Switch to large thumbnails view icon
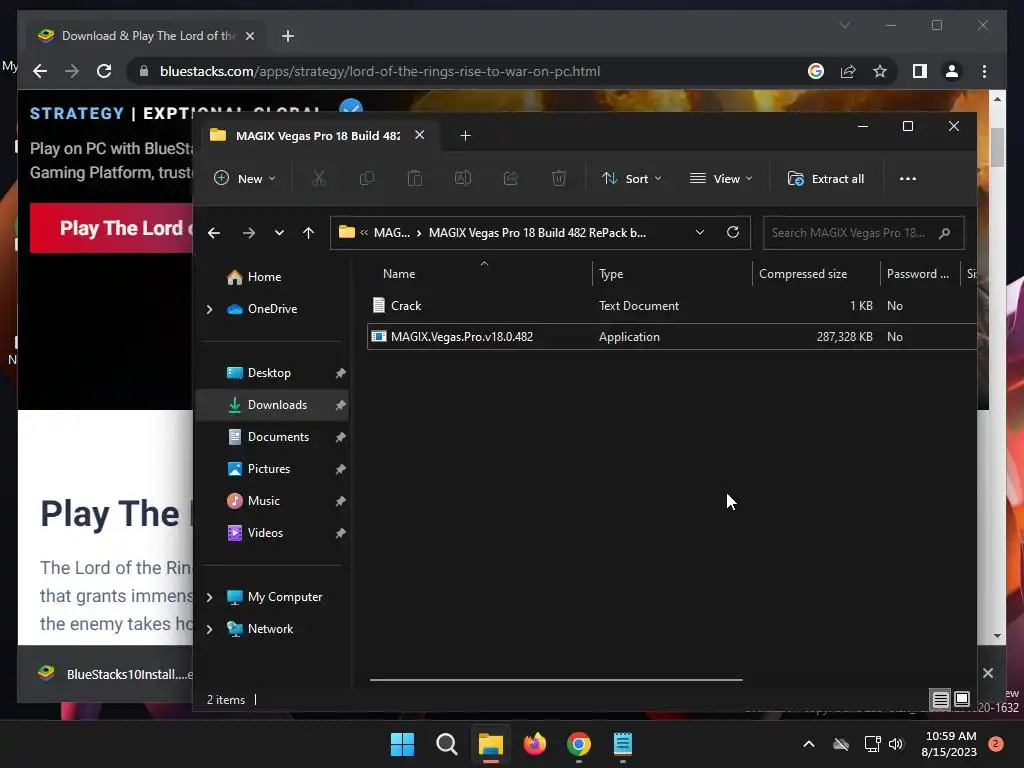Viewport: 1024px width, 768px height. tap(962, 699)
